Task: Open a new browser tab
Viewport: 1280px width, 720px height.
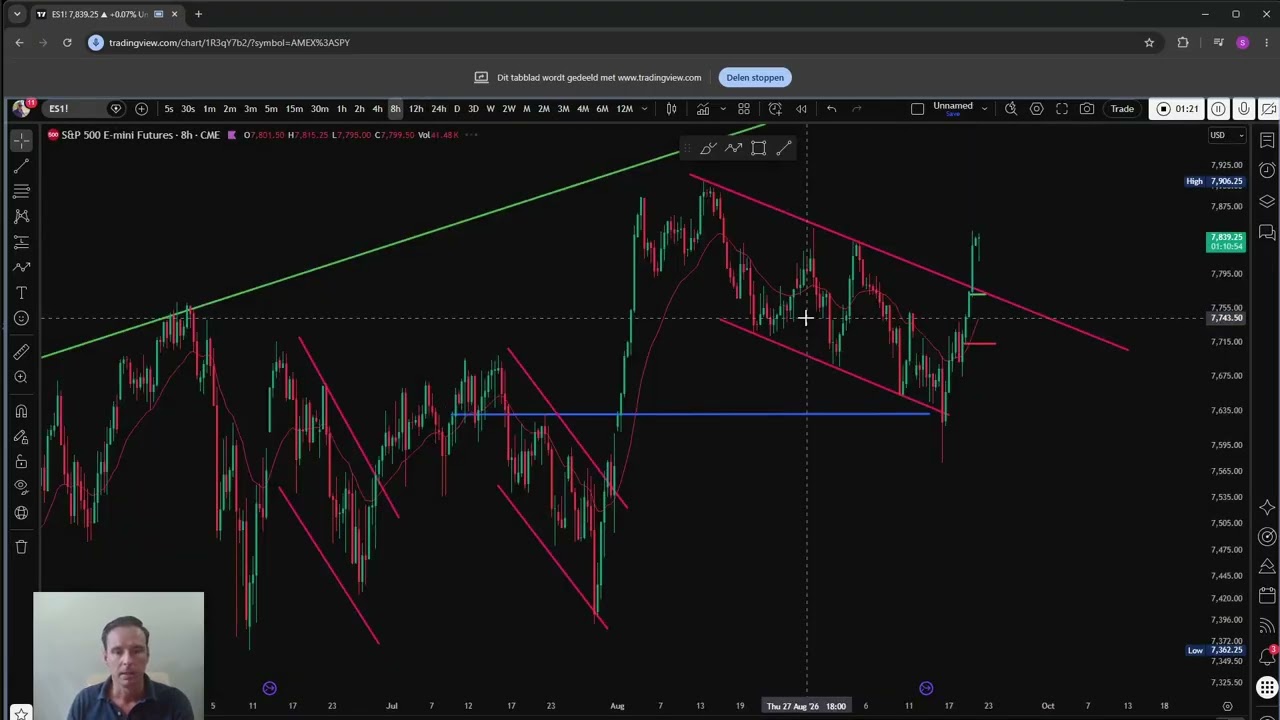Action: point(198,14)
